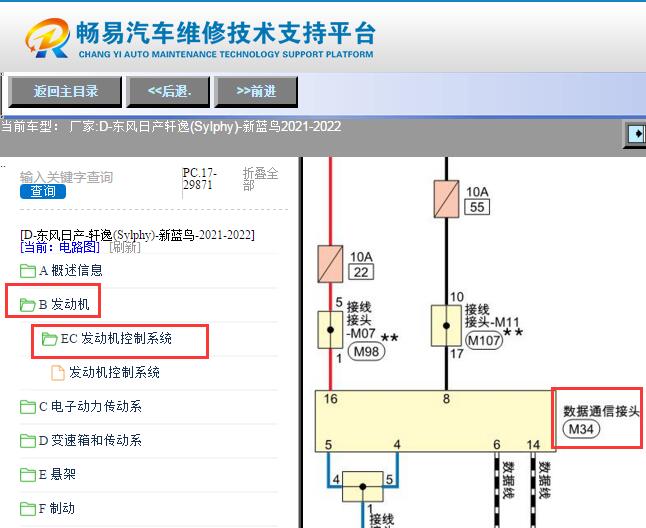646x528 pixels.
Task: Click the blue 查询 search button
Action: point(43,192)
